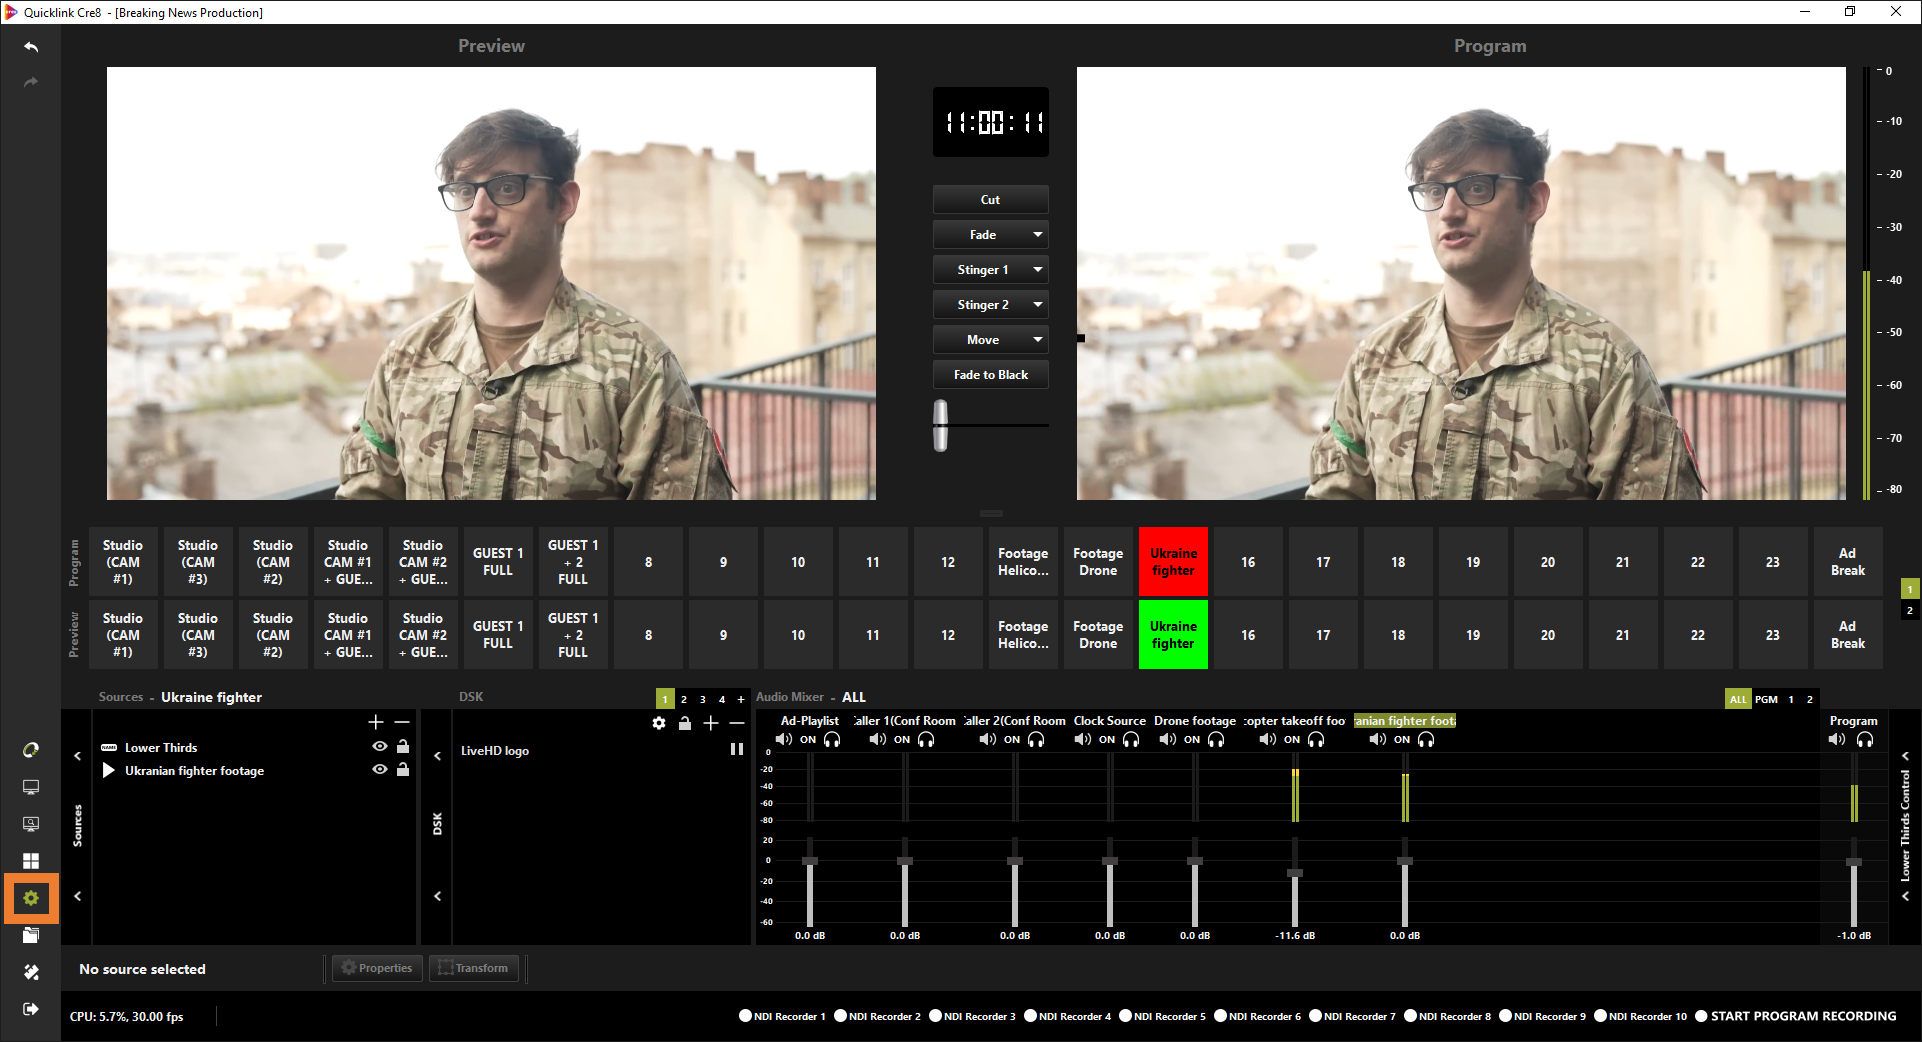The height and width of the screenshot is (1042, 1922).
Task: Click the Preview video monitor
Action: coord(491,283)
